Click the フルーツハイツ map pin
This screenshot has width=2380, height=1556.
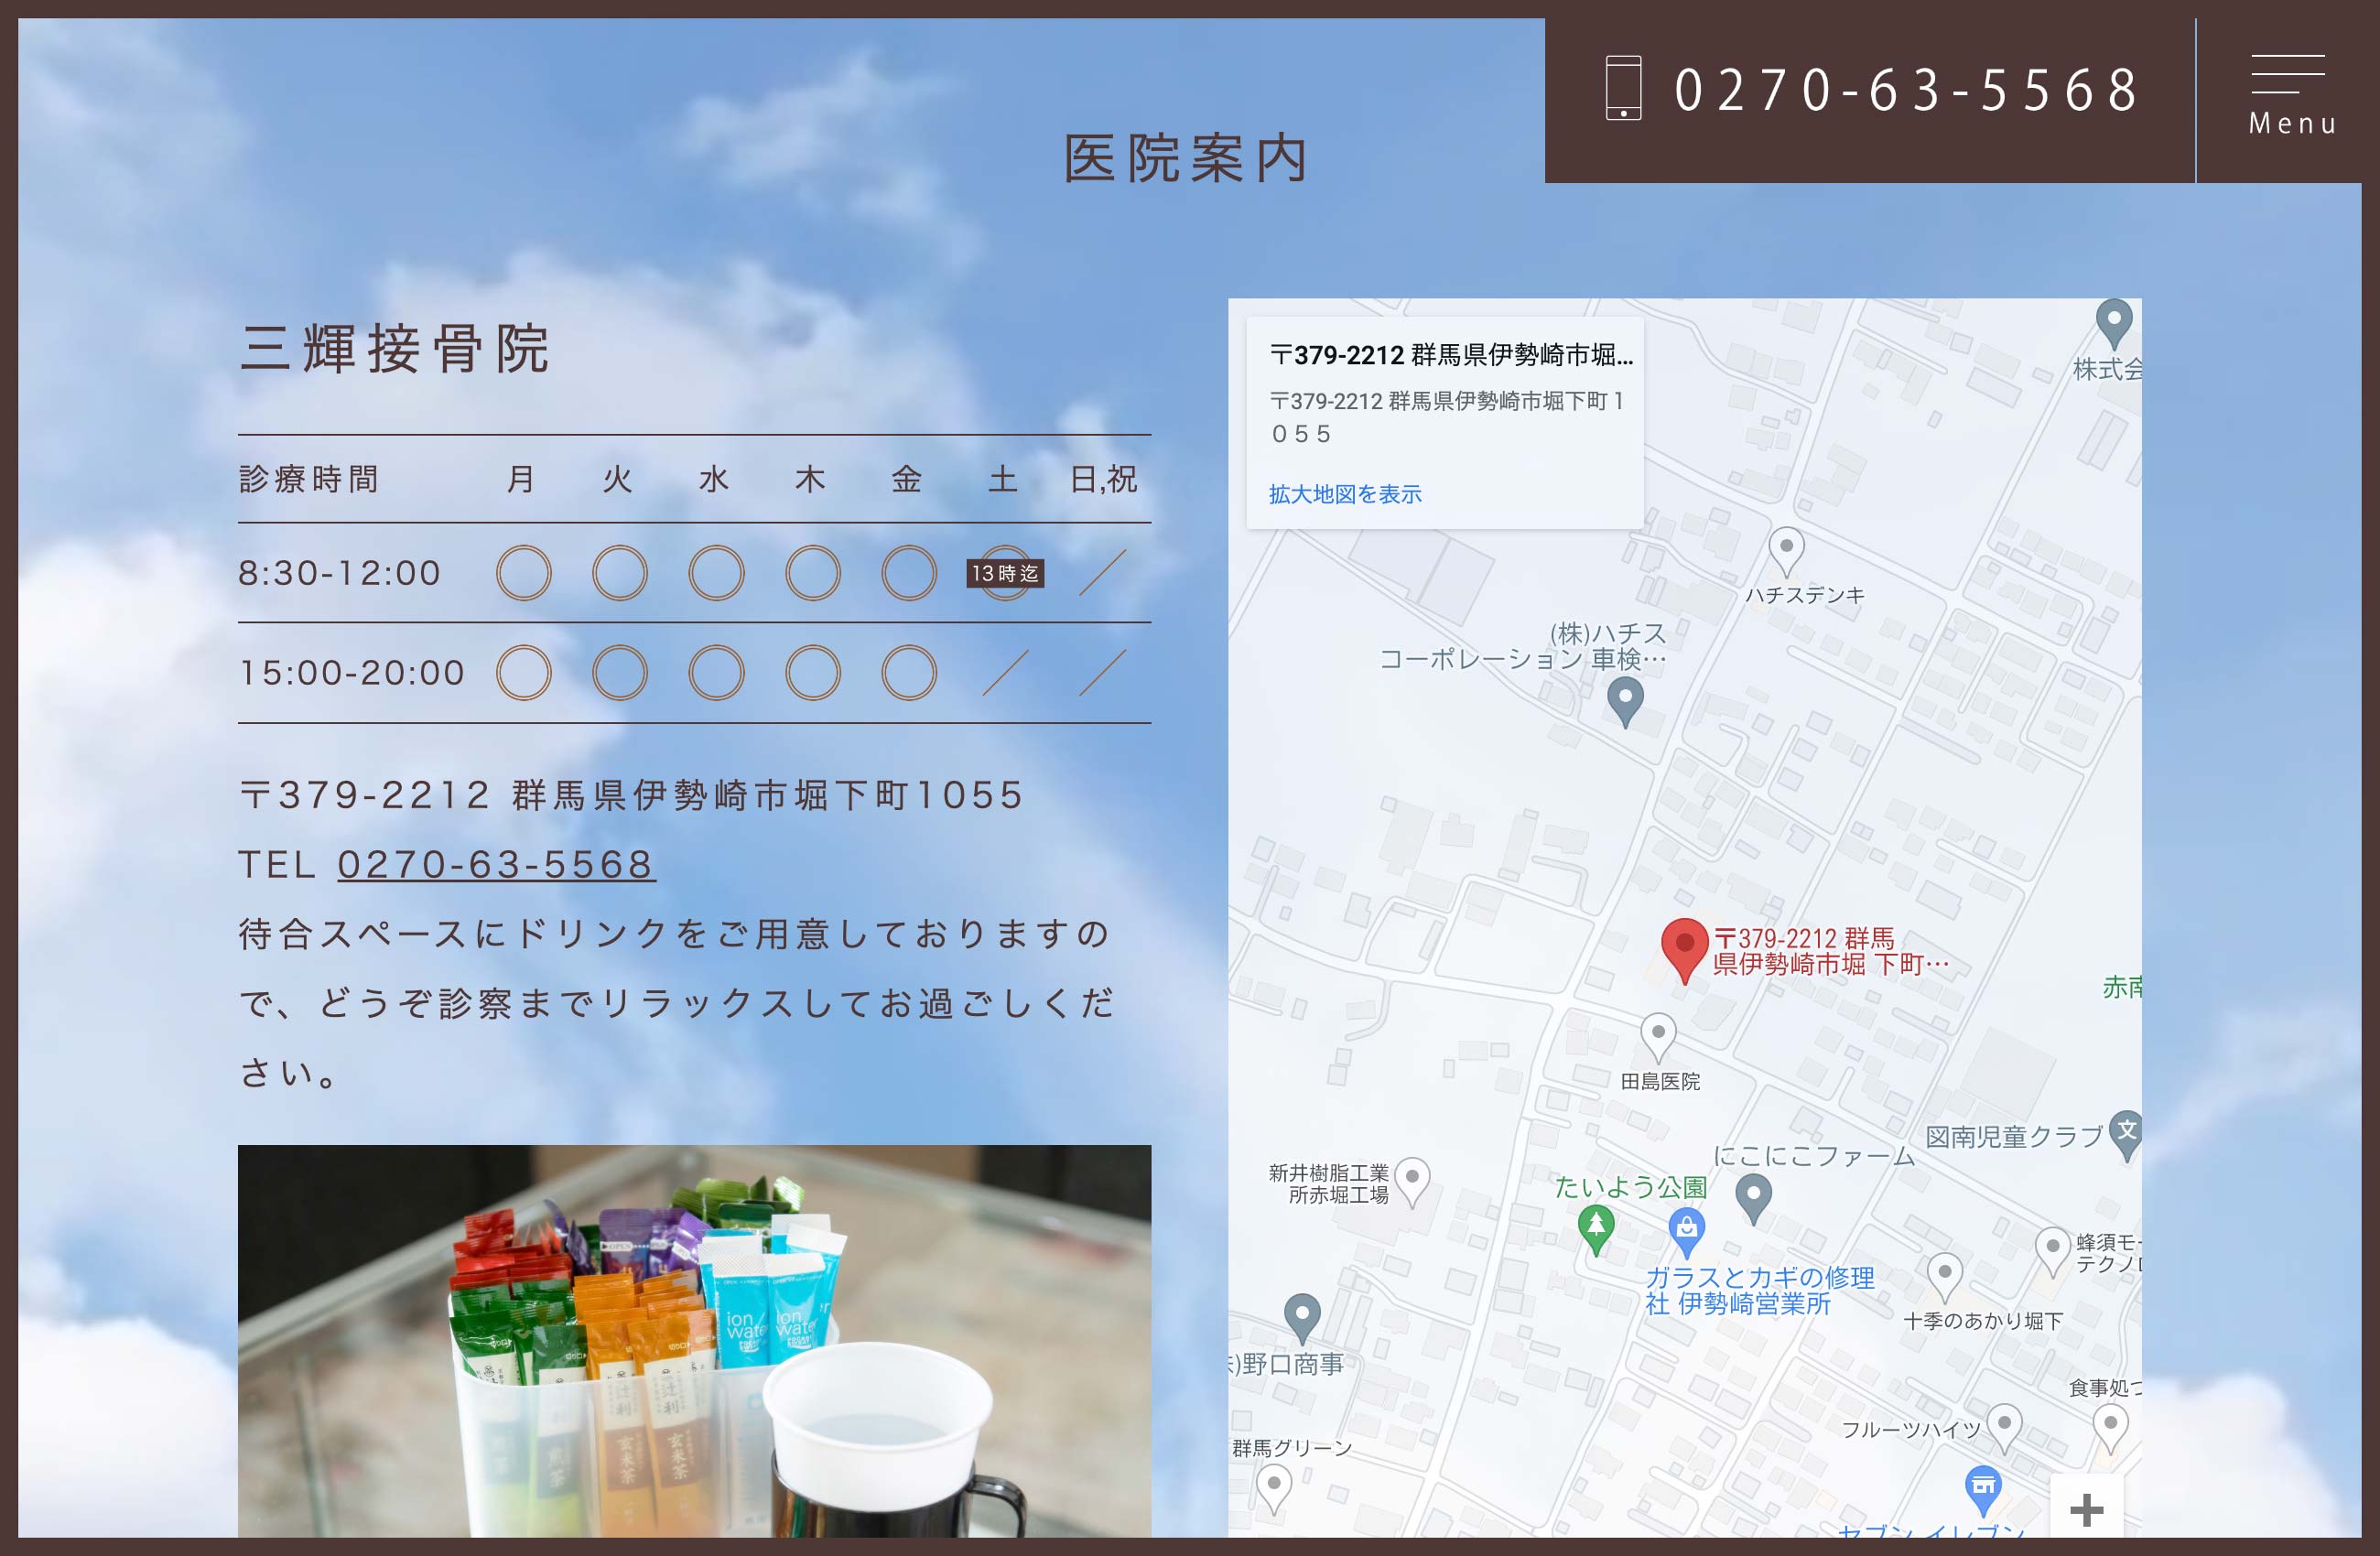pos(2003,1424)
